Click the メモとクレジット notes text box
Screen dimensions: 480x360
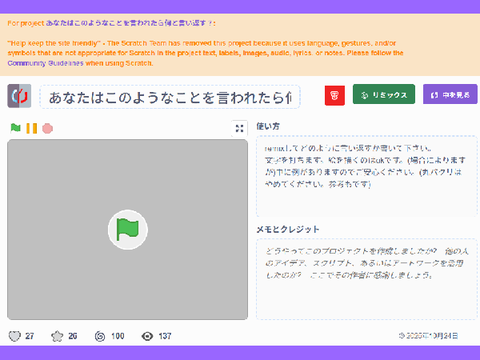point(367,279)
